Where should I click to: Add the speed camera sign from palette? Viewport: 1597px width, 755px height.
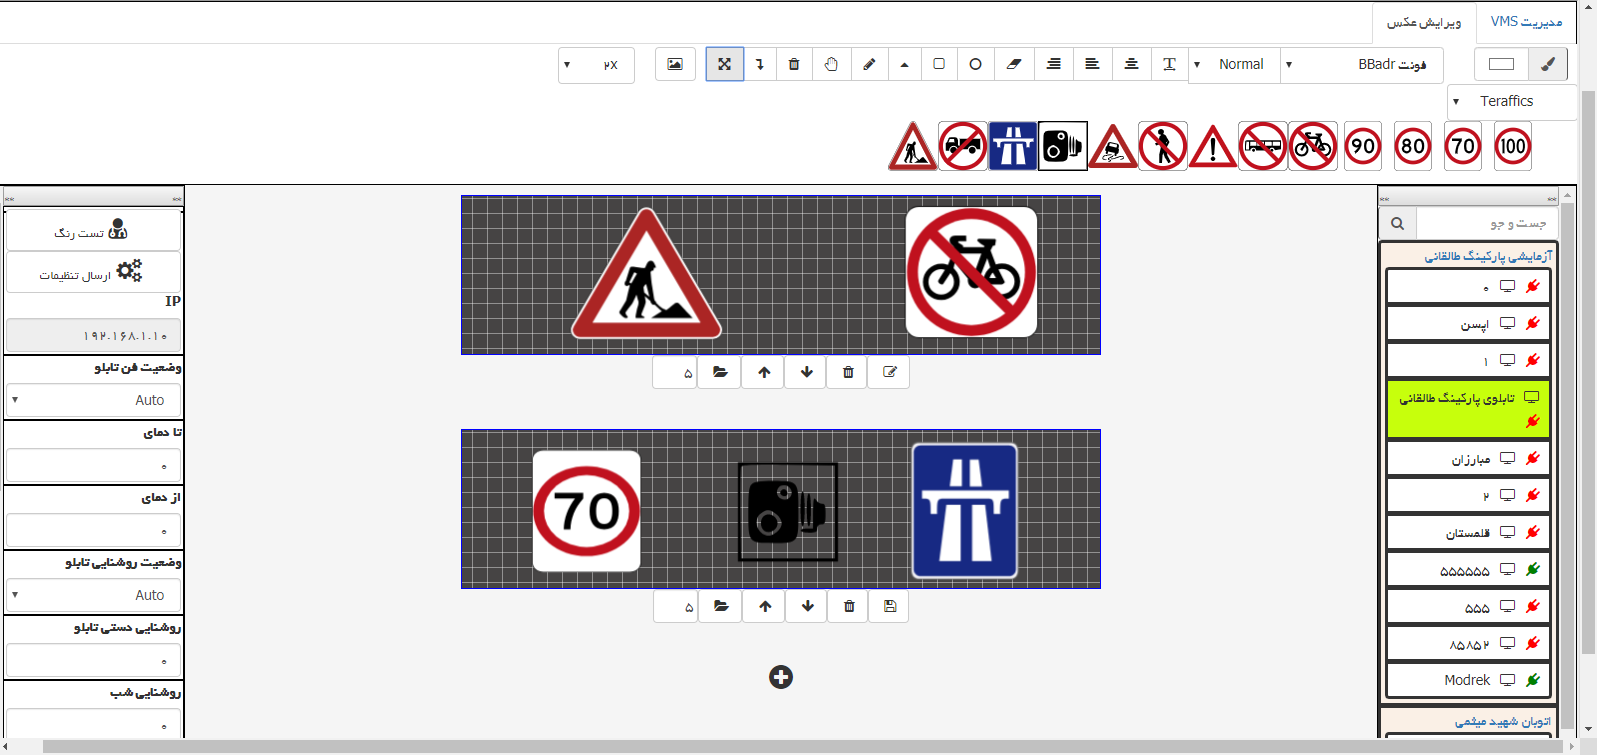1062,147
